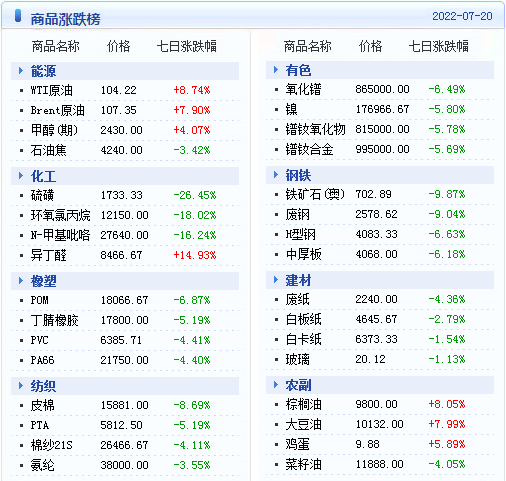Screen dimensions: 506x481
Task: Click the right 价格 column header
Action: pyautogui.click(x=370, y=46)
